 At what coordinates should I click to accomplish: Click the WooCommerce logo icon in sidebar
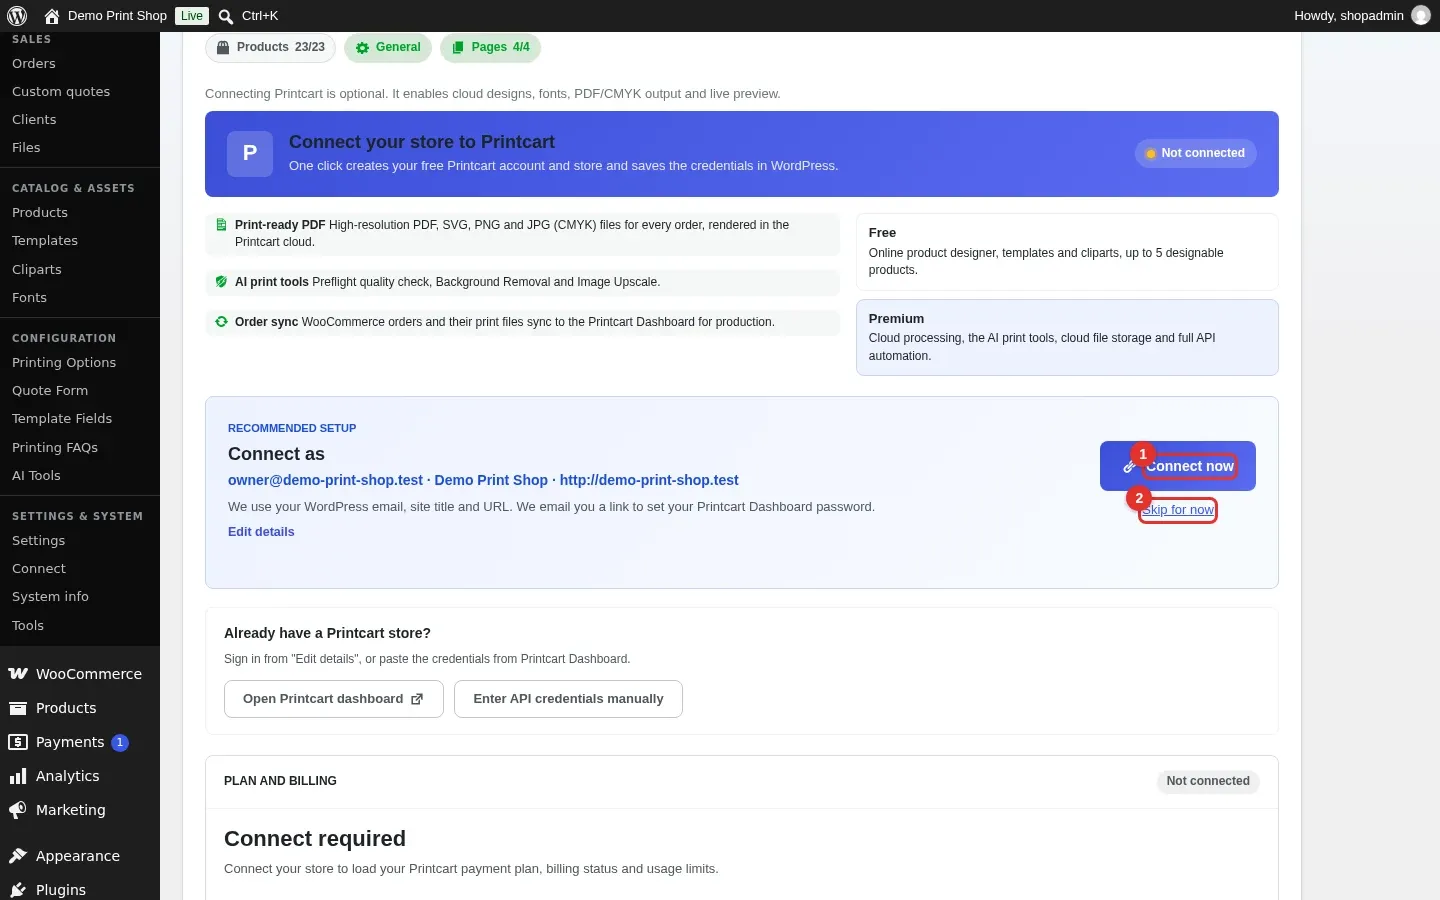click(18, 674)
